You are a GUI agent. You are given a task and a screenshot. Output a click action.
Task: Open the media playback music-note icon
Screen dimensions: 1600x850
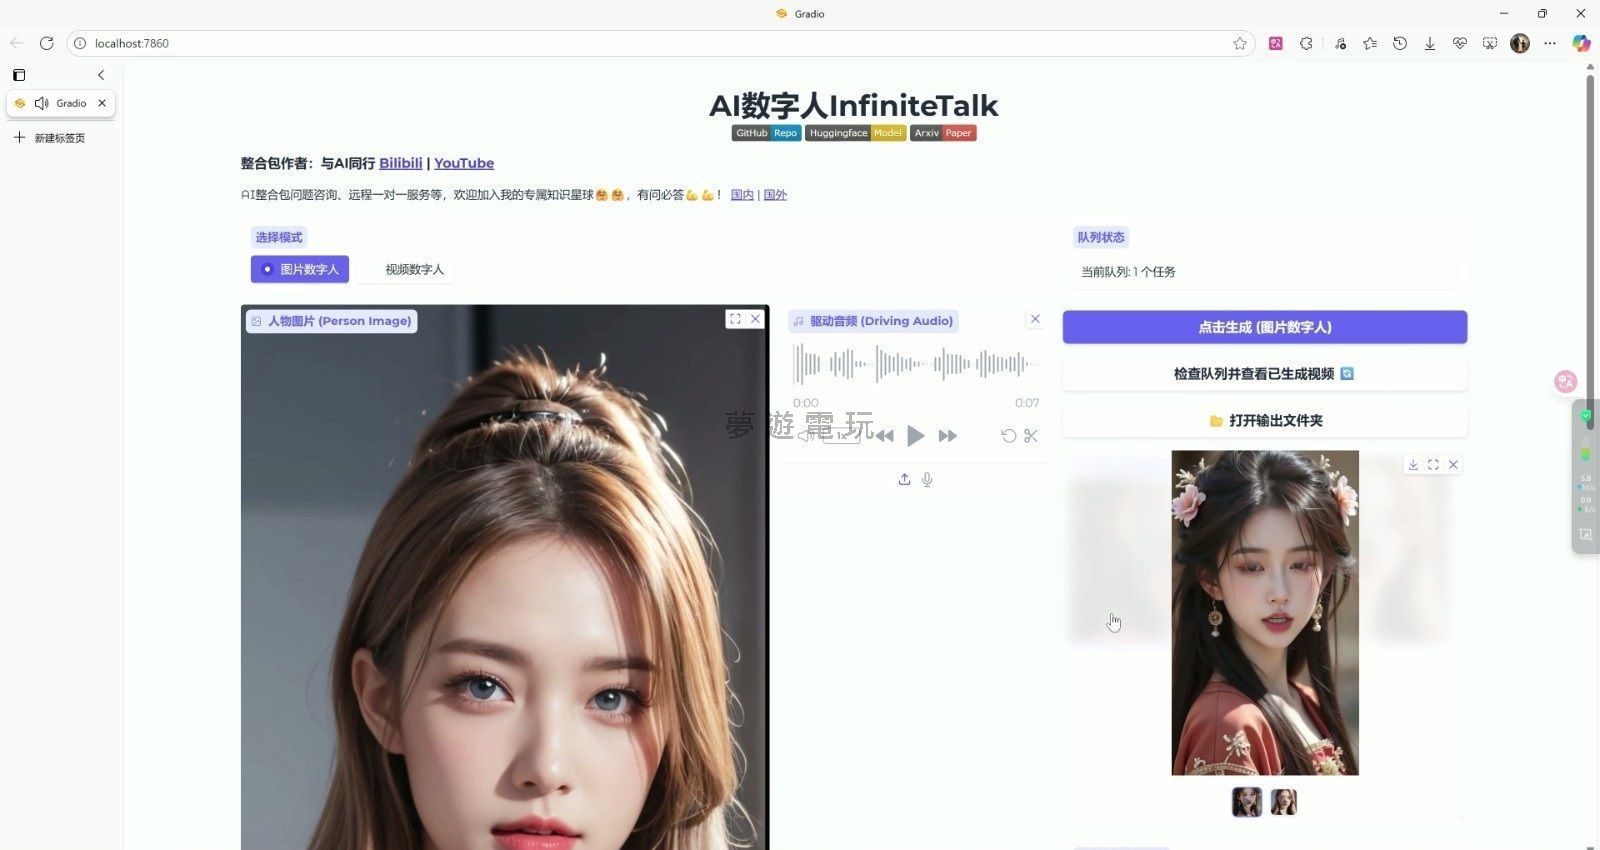[1340, 43]
